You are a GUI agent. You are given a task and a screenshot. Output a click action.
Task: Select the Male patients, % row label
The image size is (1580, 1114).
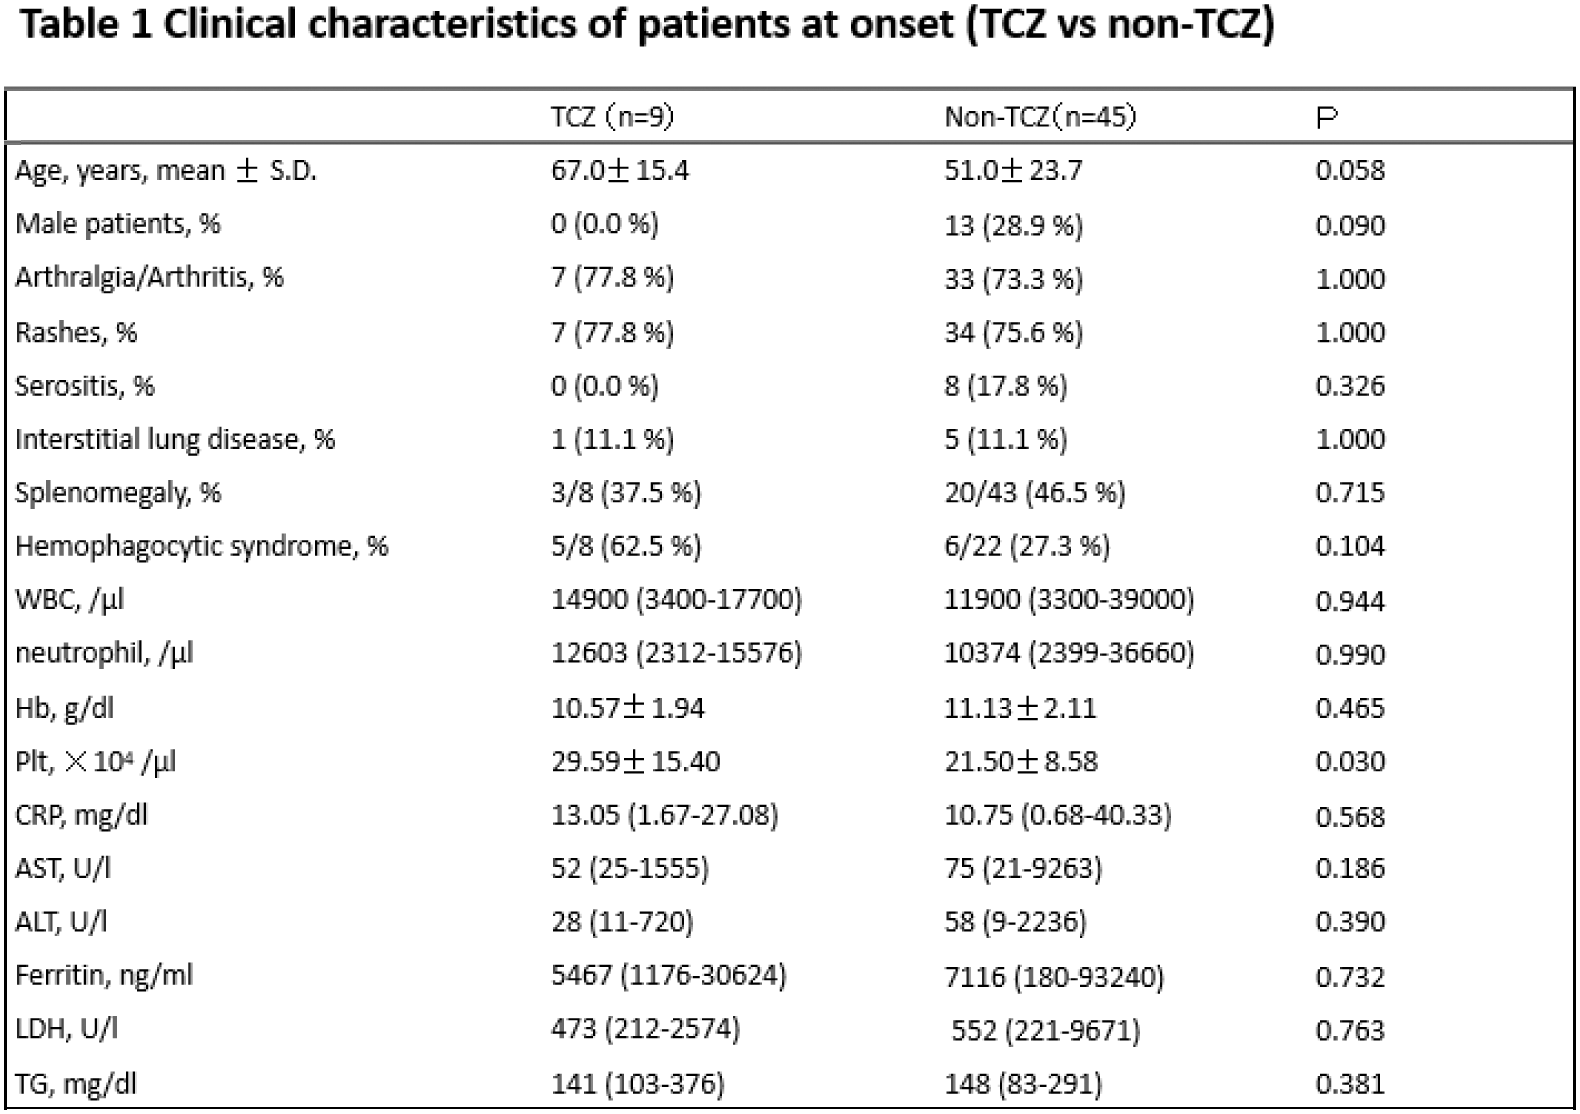[x=118, y=224]
